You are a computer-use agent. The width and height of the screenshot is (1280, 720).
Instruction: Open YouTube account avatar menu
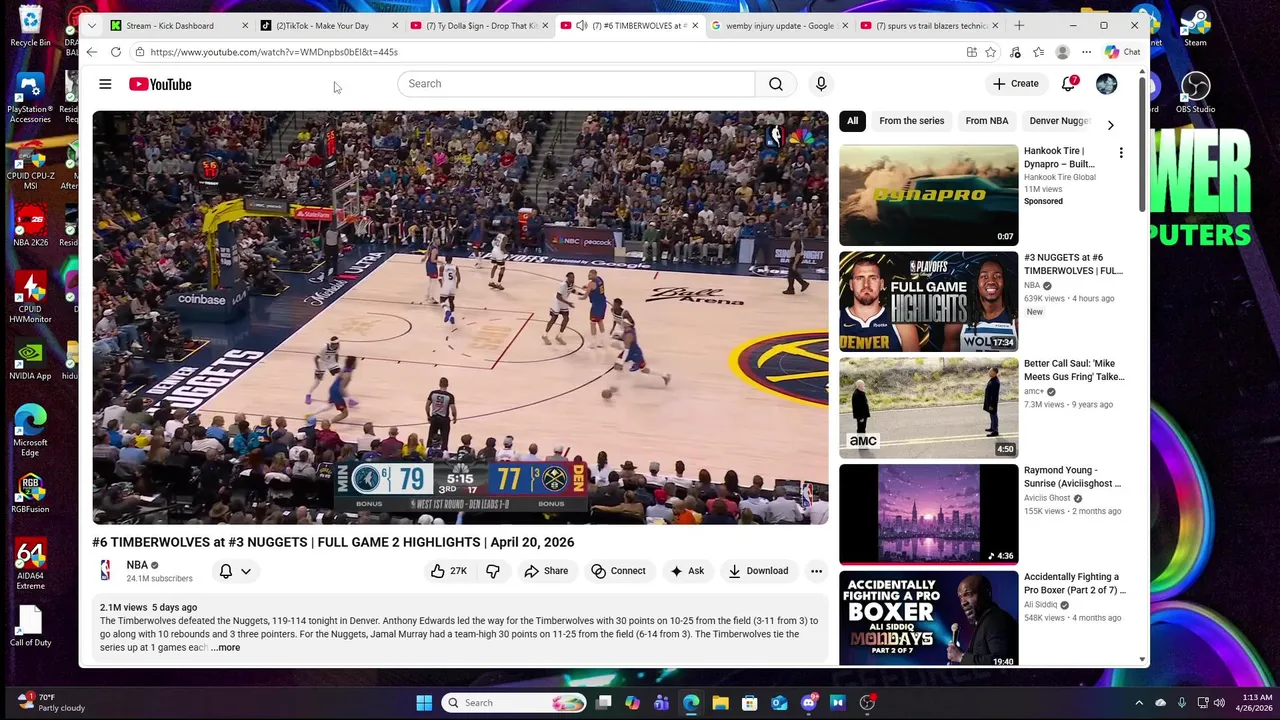1106,84
